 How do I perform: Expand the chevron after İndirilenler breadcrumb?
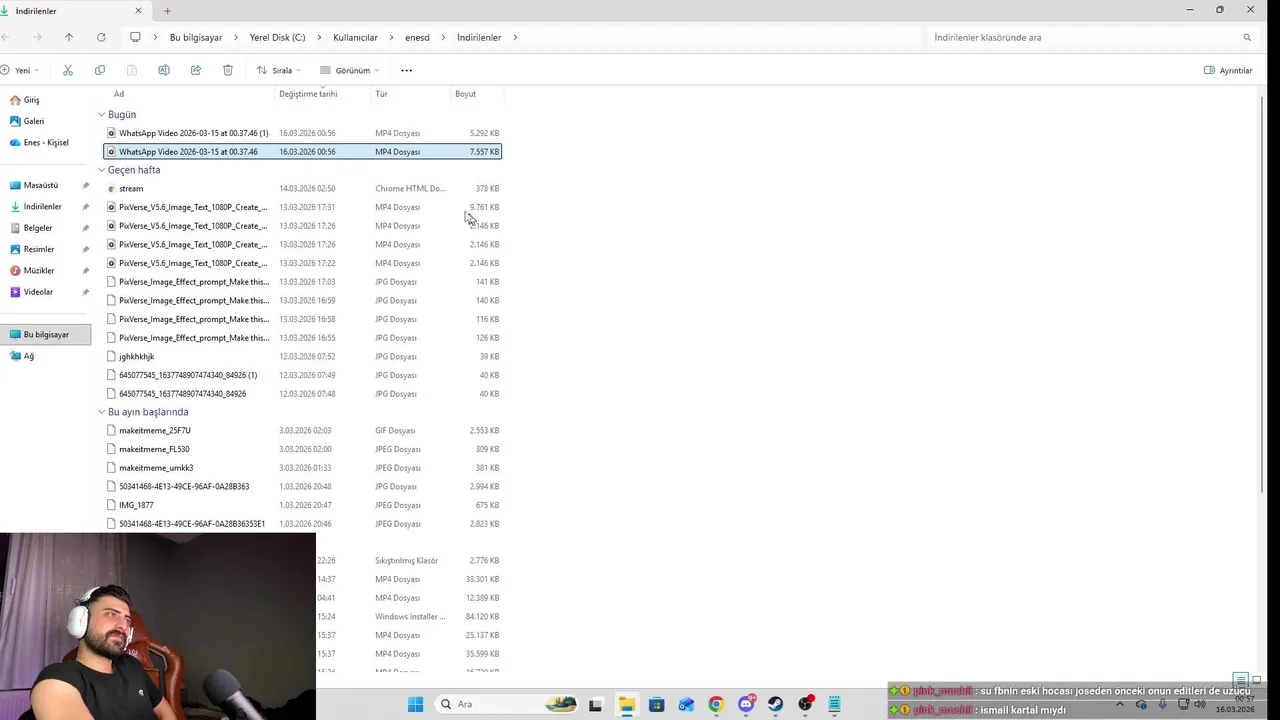point(515,37)
